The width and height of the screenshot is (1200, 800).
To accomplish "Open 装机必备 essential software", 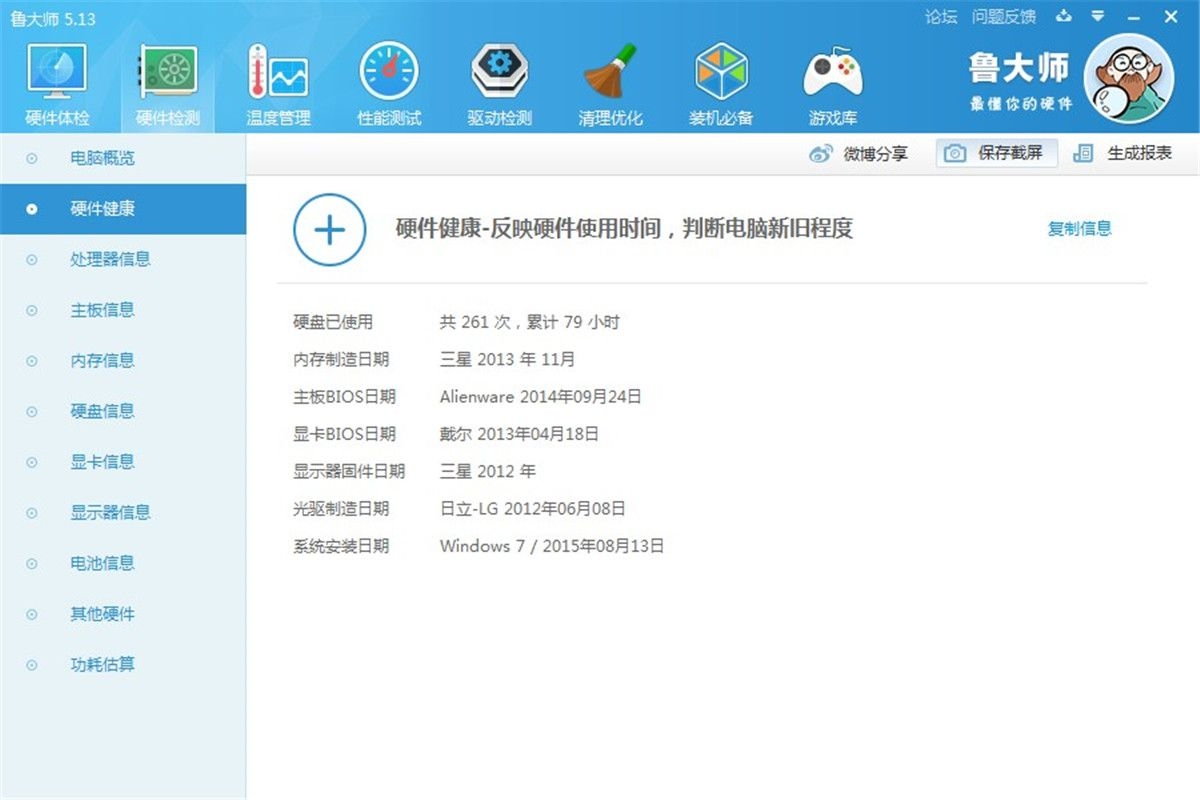I will [721, 85].
